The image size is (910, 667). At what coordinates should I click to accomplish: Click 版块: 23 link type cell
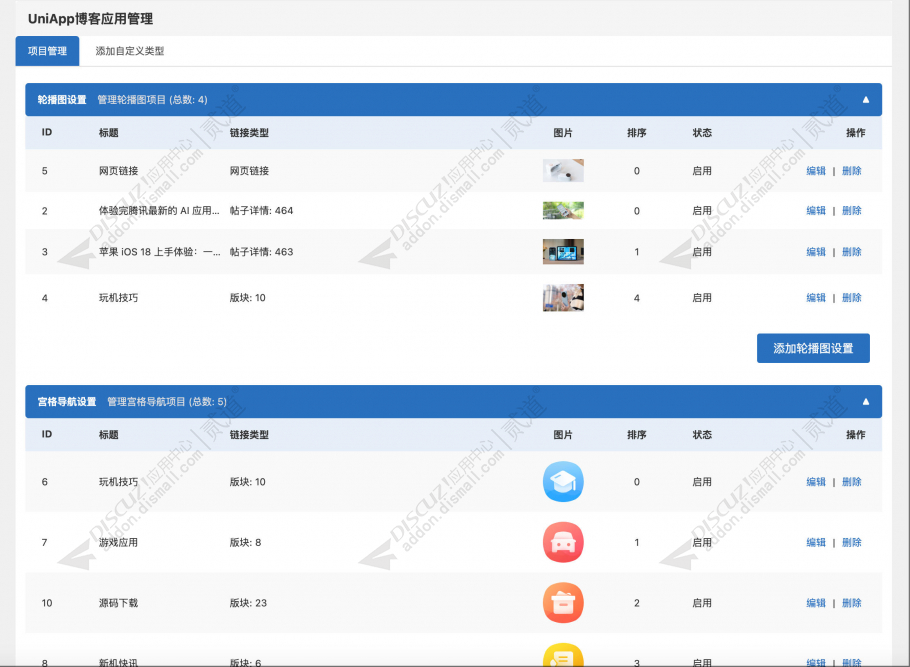(x=248, y=603)
